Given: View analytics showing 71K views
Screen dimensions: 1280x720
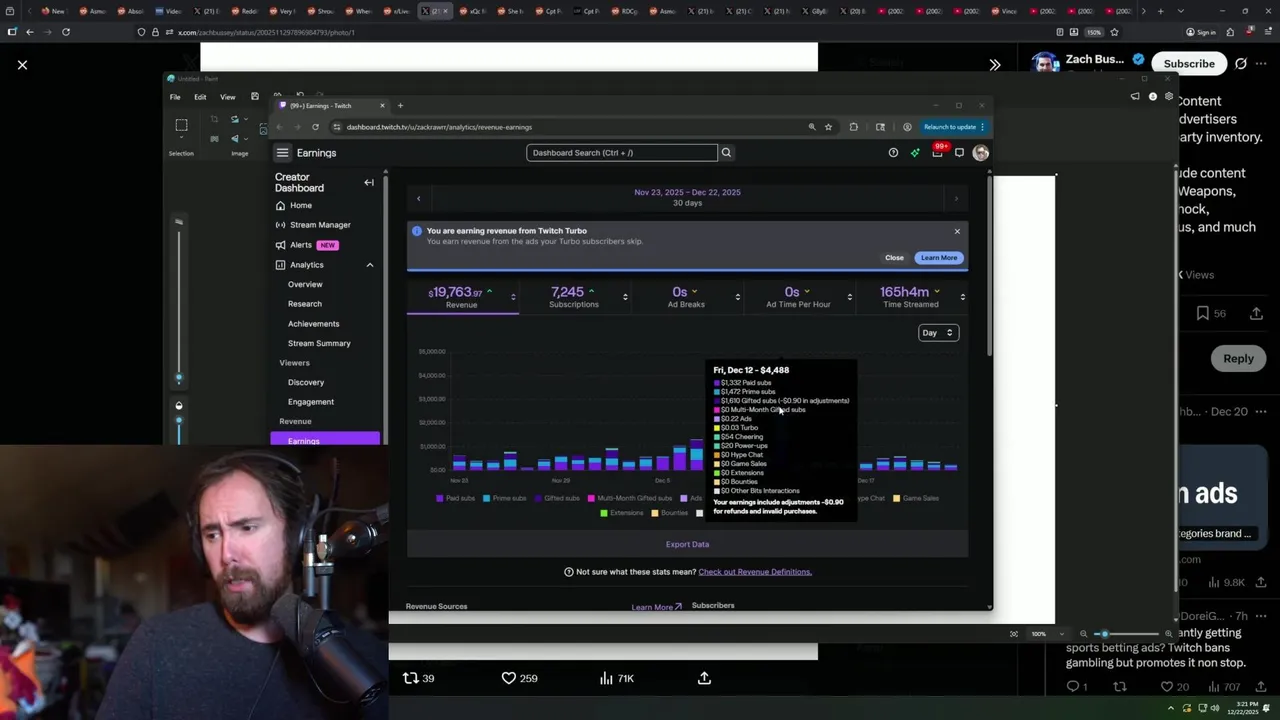Looking at the screenshot, I should (616, 678).
